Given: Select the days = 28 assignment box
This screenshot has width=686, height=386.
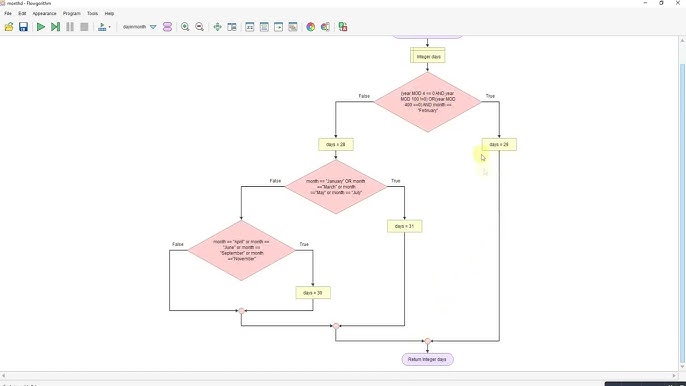Looking at the screenshot, I should point(336,144).
